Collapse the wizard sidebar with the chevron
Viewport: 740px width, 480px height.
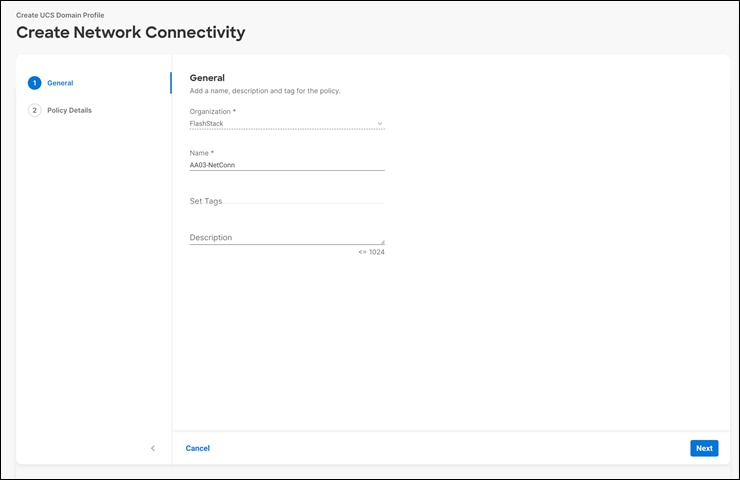tap(152, 448)
